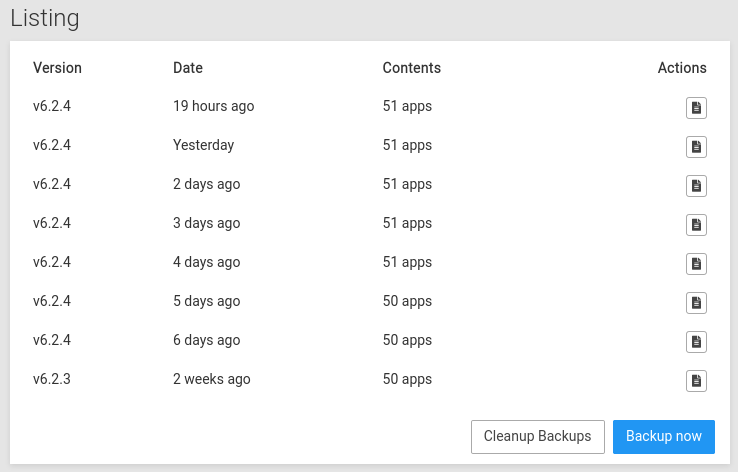Open backup details icon for 19 hours ago
Image resolution: width=738 pixels, height=472 pixels.
[696, 108]
